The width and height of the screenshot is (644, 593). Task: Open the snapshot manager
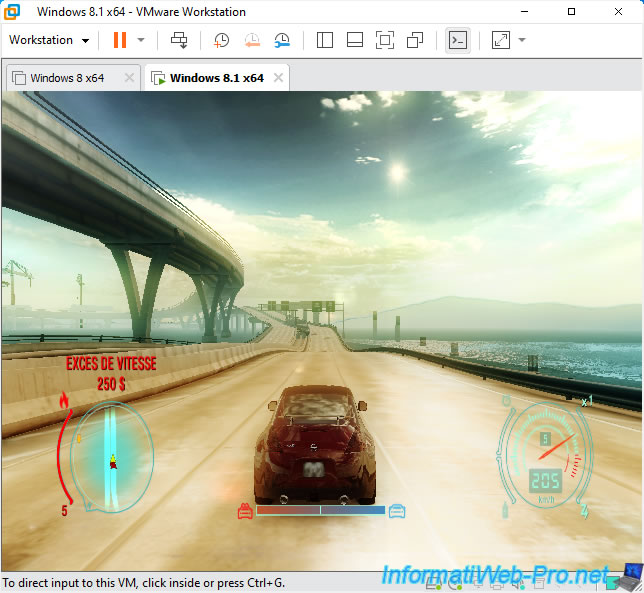tap(282, 40)
